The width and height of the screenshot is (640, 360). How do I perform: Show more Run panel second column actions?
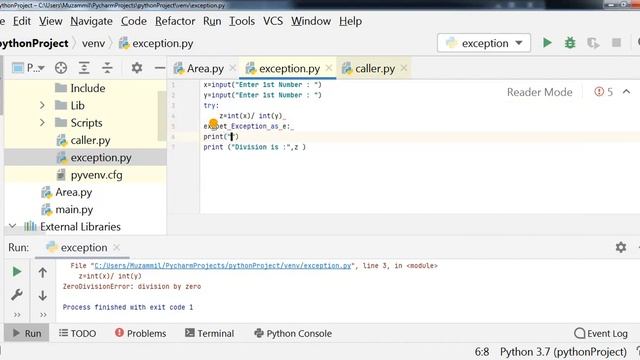[x=43, y=315]
